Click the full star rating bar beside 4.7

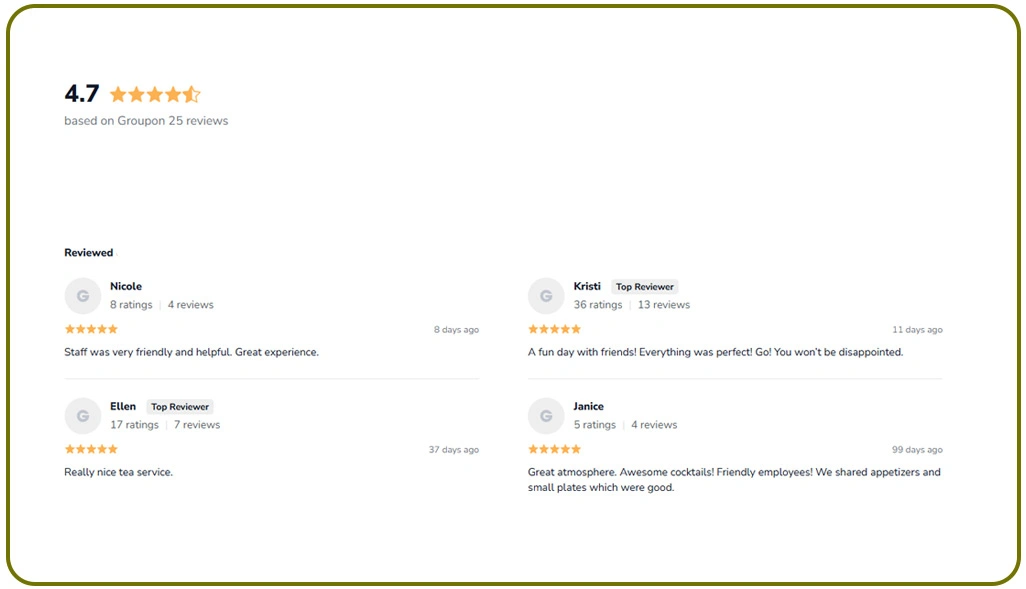click(155, 93)
